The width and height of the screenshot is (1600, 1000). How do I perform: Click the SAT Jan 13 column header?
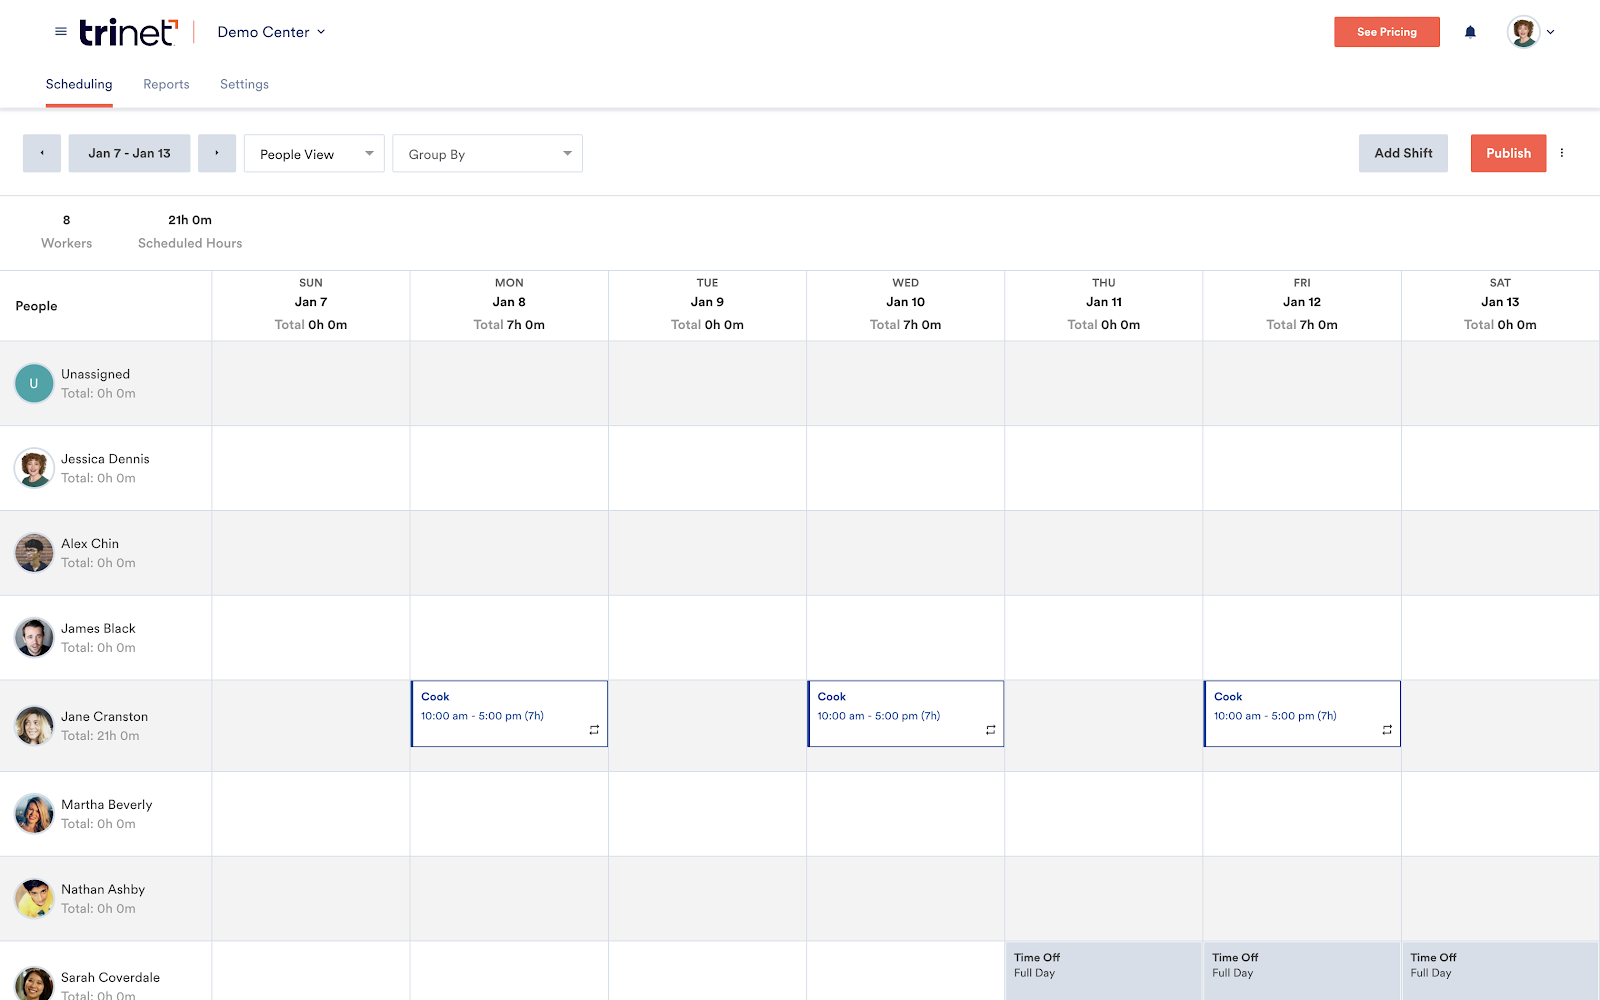pyautogui.click(x=1500, y=305)
